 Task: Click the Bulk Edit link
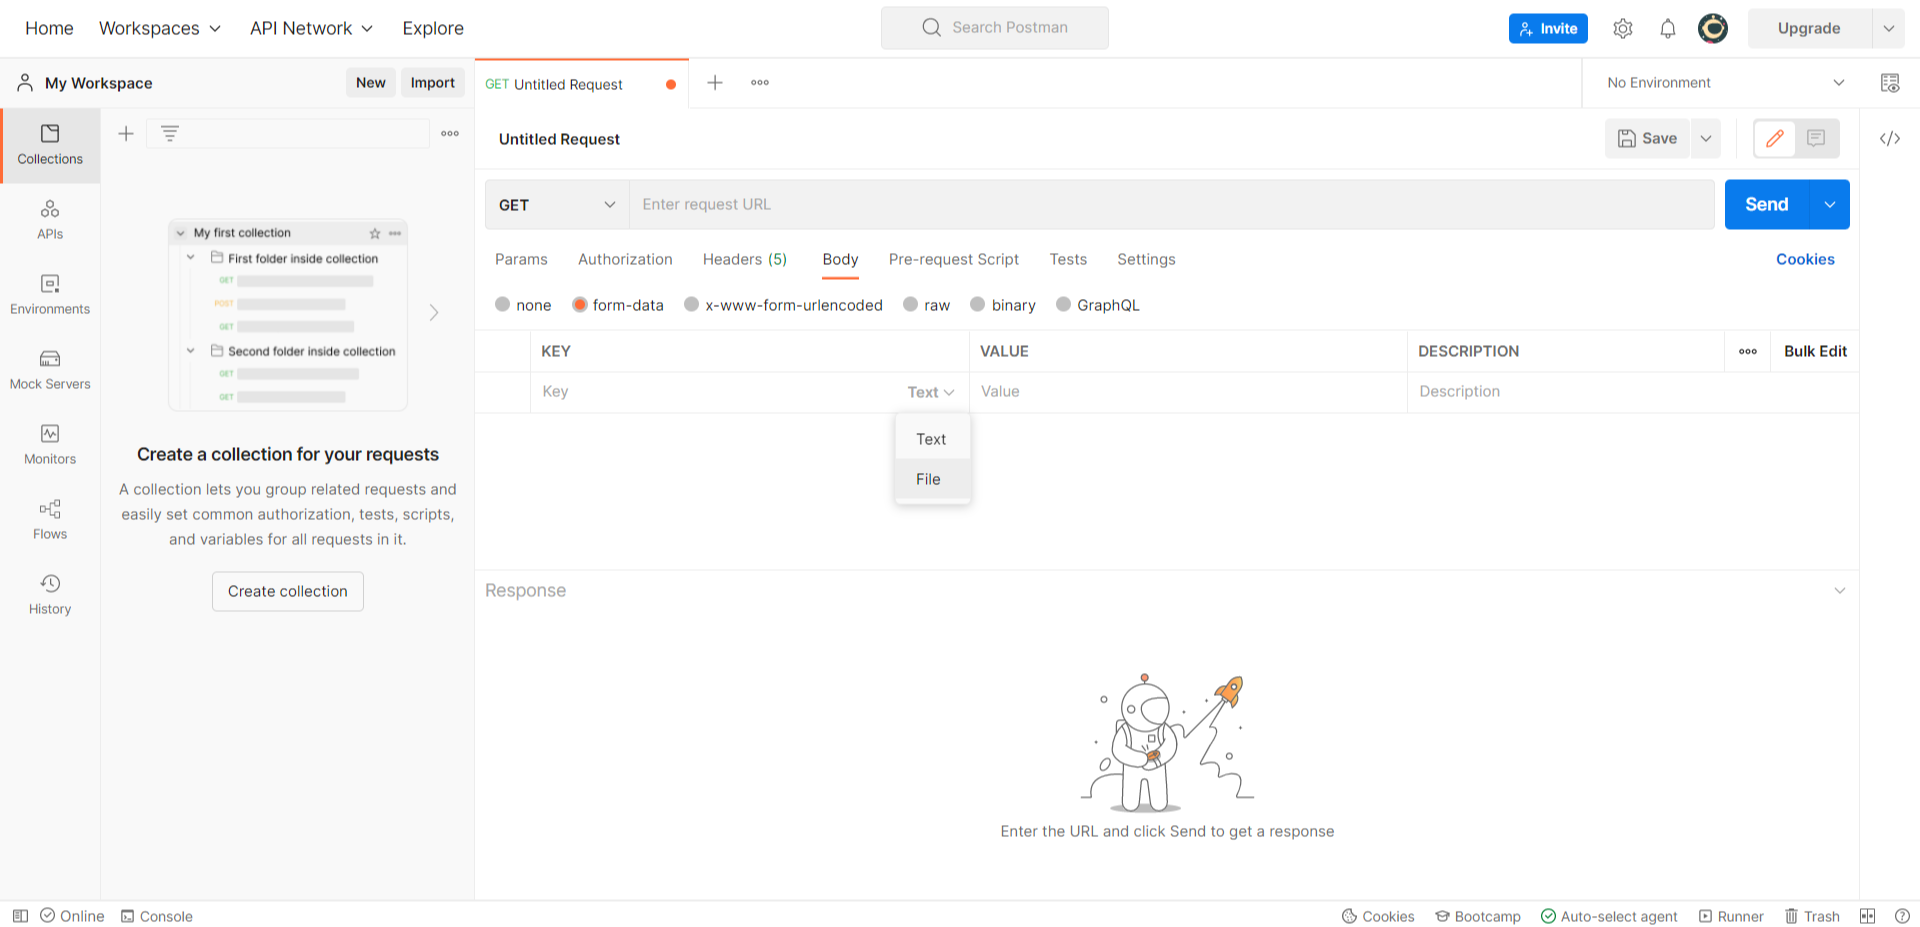pyautogui.click(x=1815, y=351)
